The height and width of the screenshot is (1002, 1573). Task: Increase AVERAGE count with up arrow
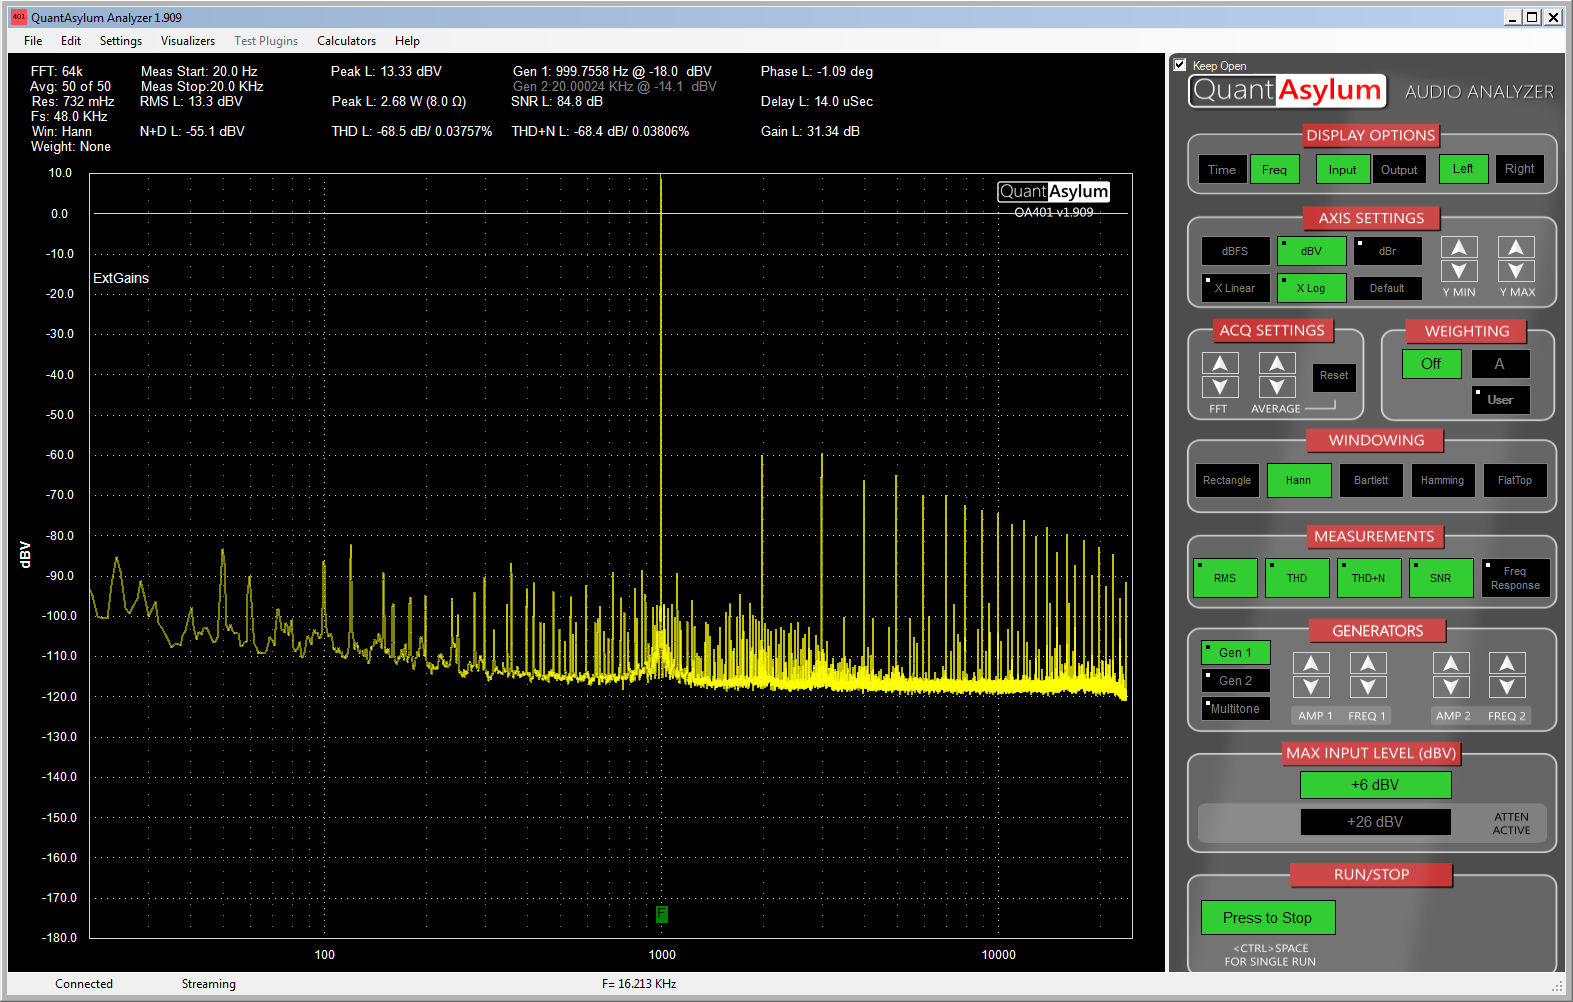1277,363
